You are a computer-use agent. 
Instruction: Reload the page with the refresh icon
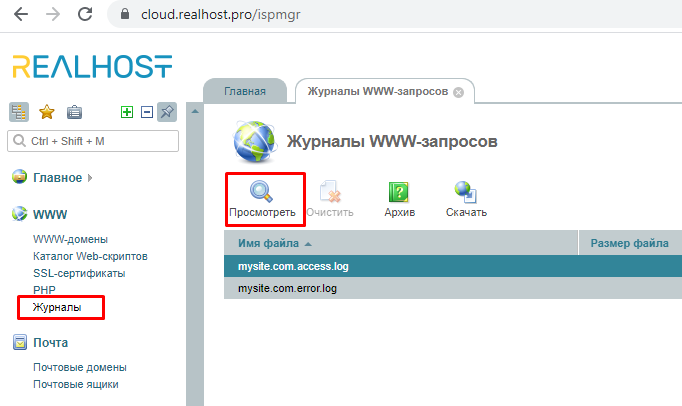point(85,14)
